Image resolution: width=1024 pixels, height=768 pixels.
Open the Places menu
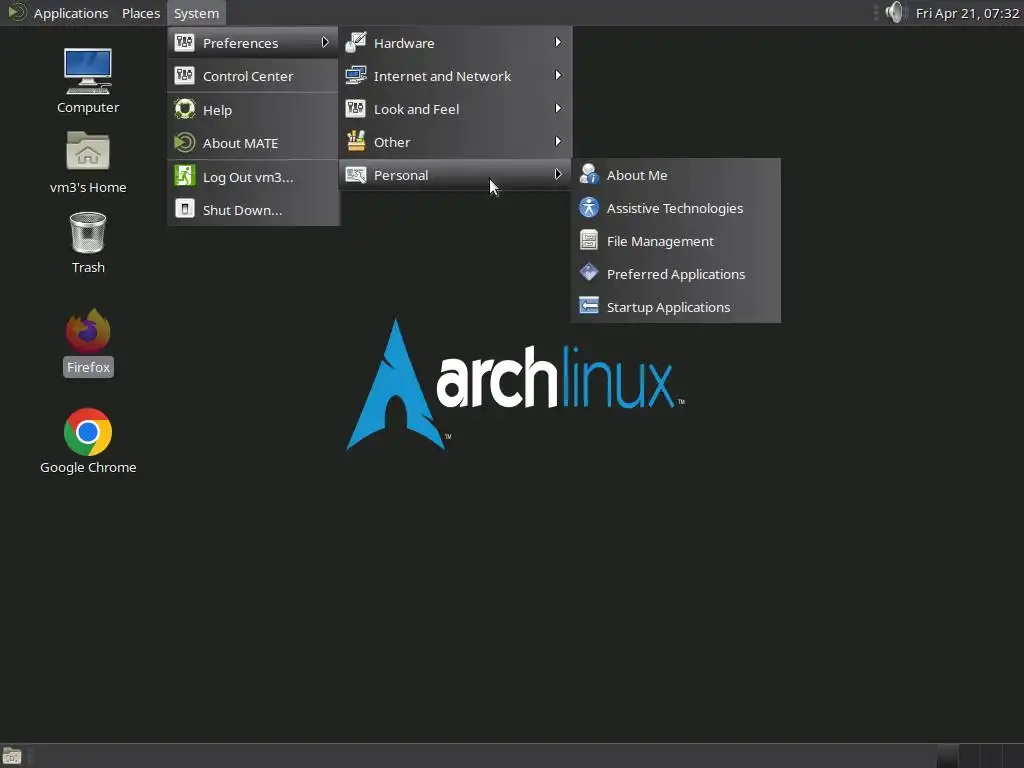click(x=140, y=13)
